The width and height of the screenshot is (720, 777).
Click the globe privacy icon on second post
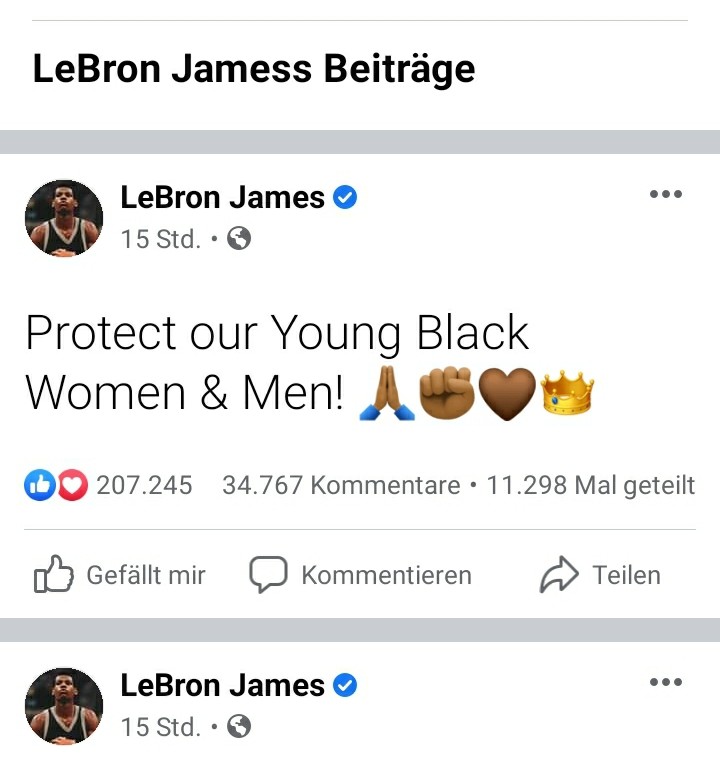(239, 726)
